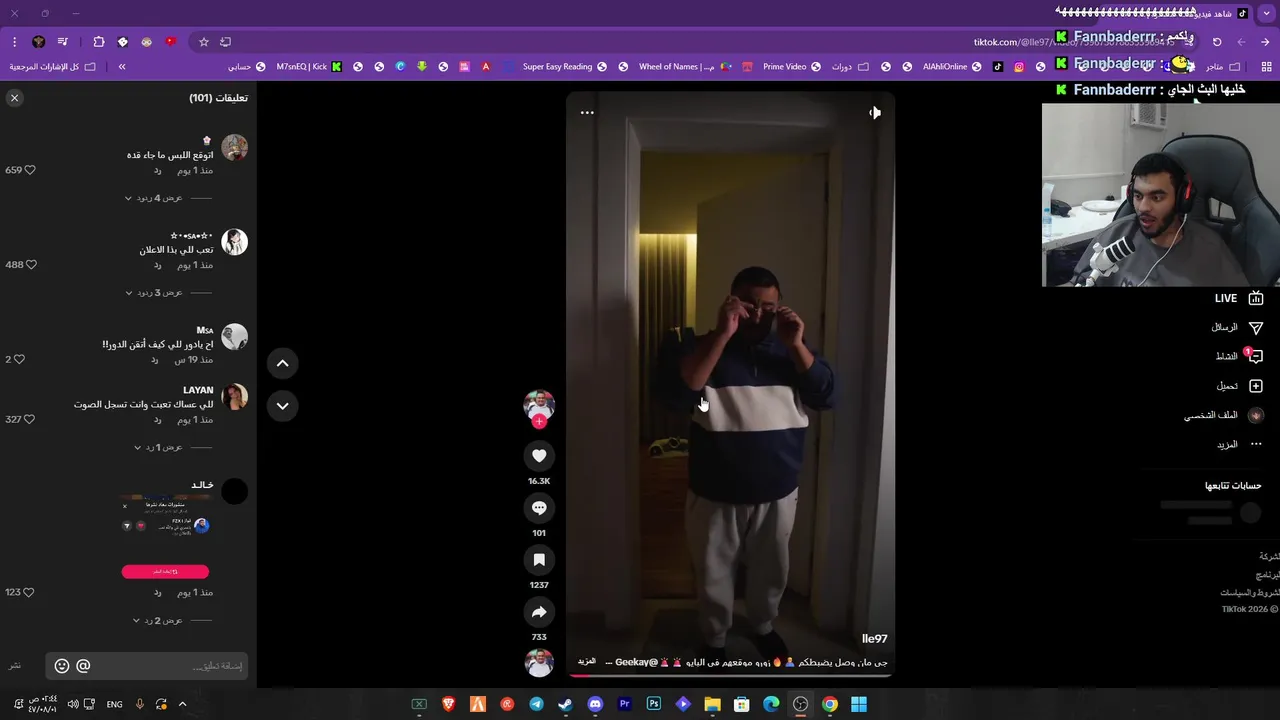The width and height of the screenshot is (1280, 720).
Task: Open the AlAhliOnline bookmark
Action: pos(951,67)
